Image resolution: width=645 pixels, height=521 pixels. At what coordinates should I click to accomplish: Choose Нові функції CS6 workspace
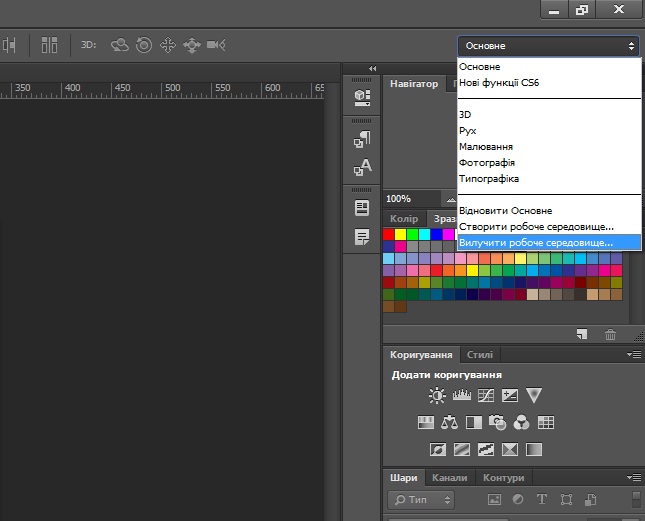pyautogui.click(x=549, y=83)
